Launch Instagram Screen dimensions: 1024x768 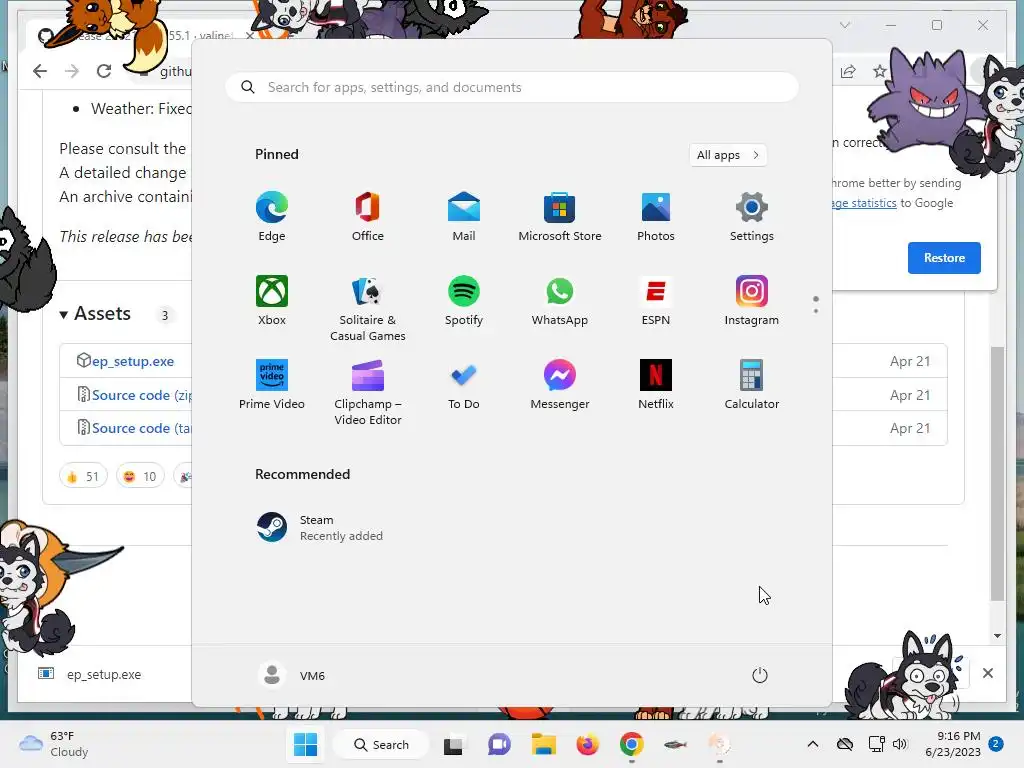click(752, 300)
